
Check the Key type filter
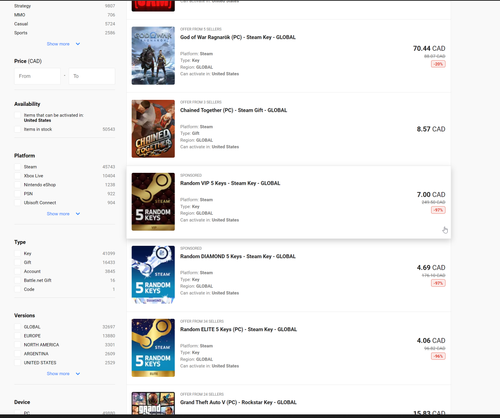coord(18,253)
